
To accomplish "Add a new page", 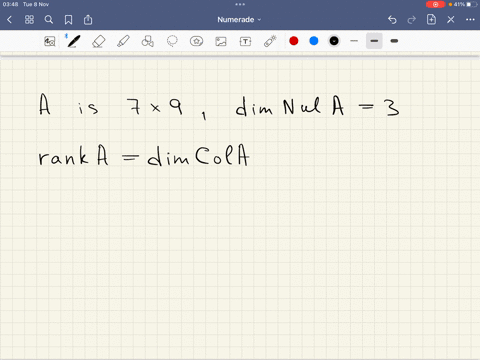I will tap(431, 20).
